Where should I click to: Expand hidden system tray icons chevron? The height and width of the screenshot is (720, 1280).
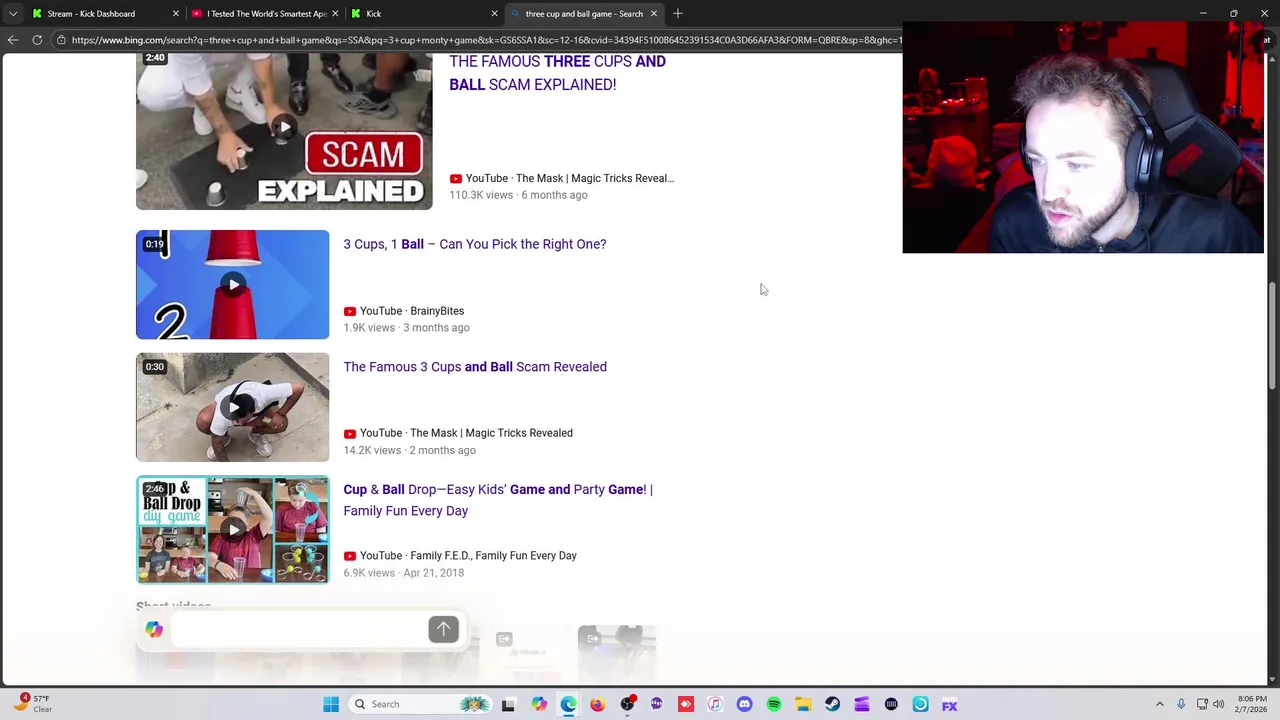[x=1160, y=704]
